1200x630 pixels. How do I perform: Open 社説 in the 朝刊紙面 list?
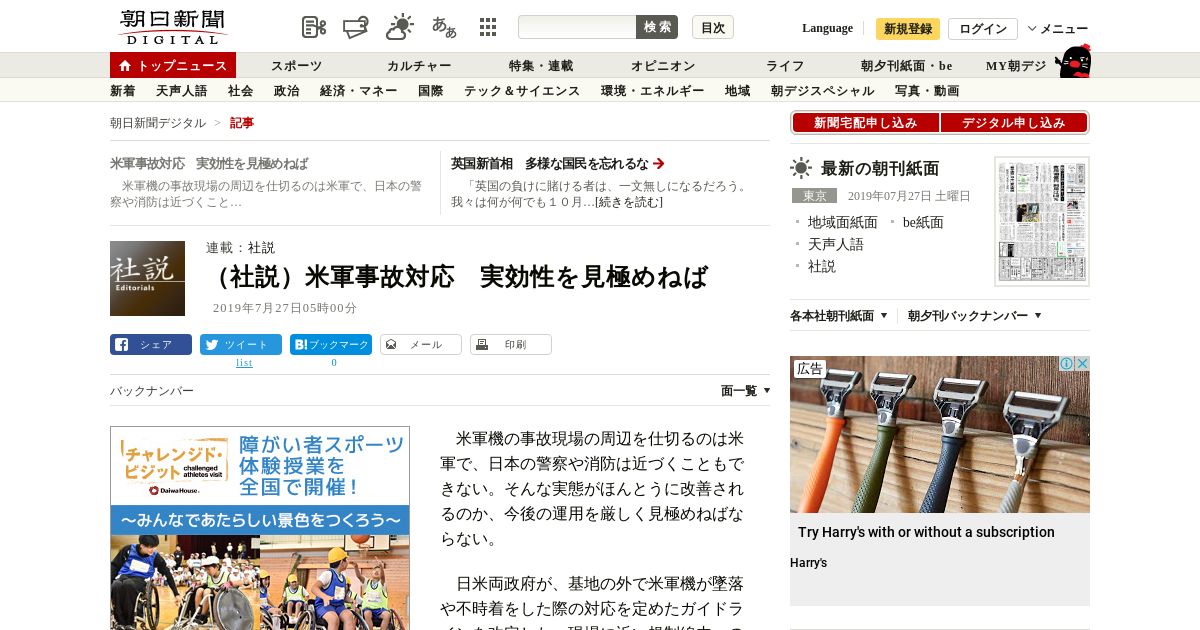(821, 266)
